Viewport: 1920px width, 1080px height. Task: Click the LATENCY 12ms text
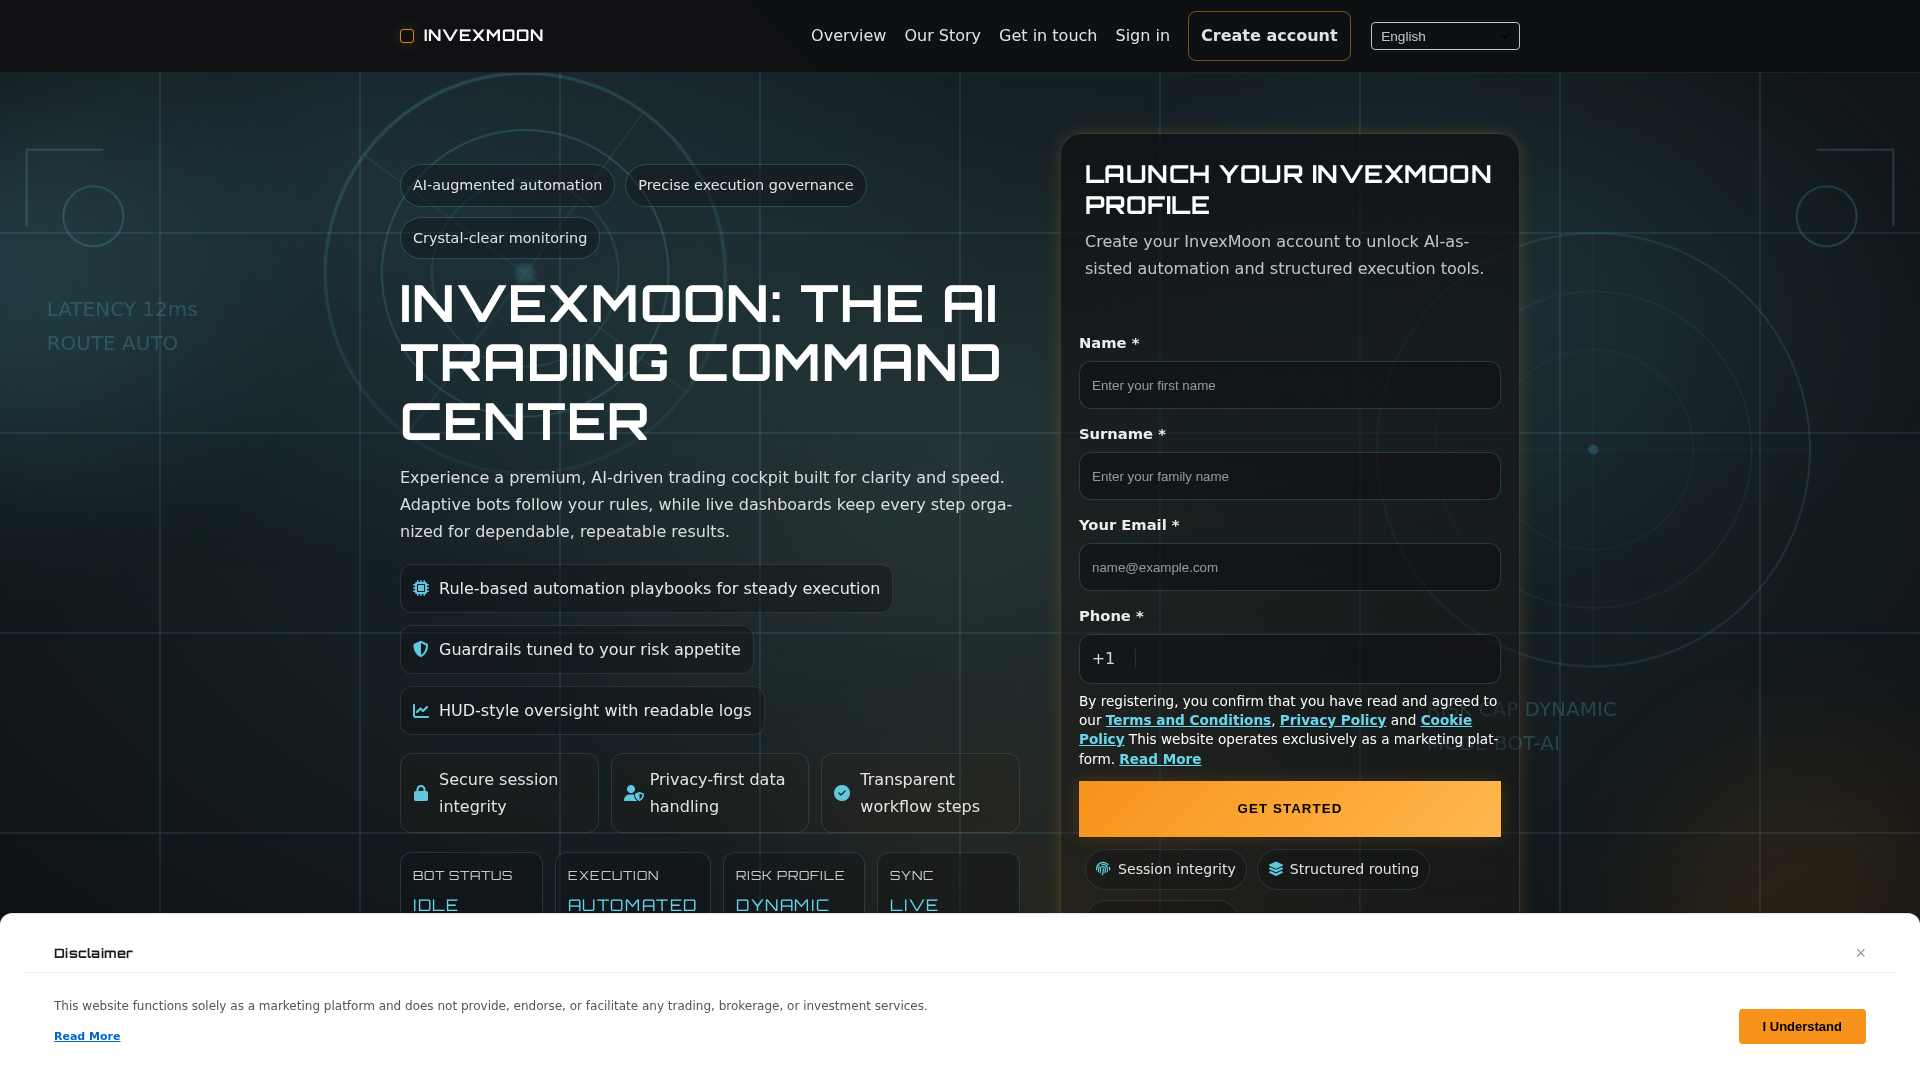(x=122, y=310)
